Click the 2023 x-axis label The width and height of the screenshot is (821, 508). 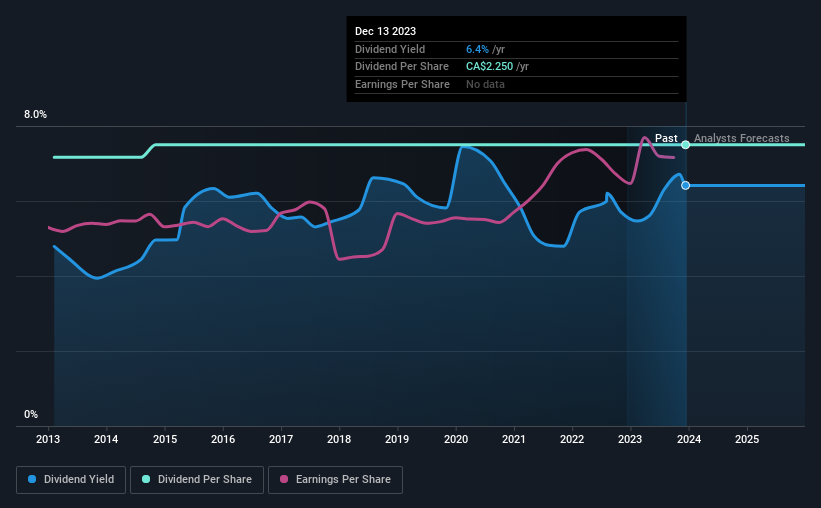tap(630, 439)
